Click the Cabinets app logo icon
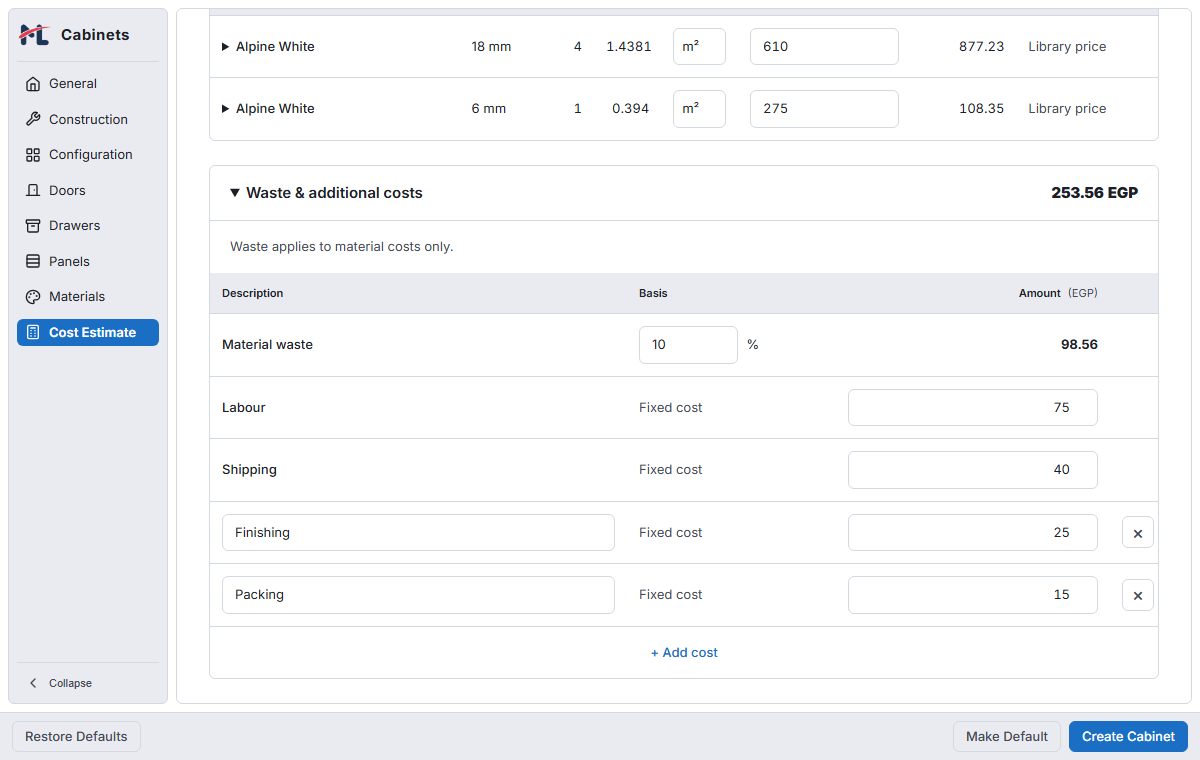Screen dimensions: 1200x760 [x=34, y=35]
